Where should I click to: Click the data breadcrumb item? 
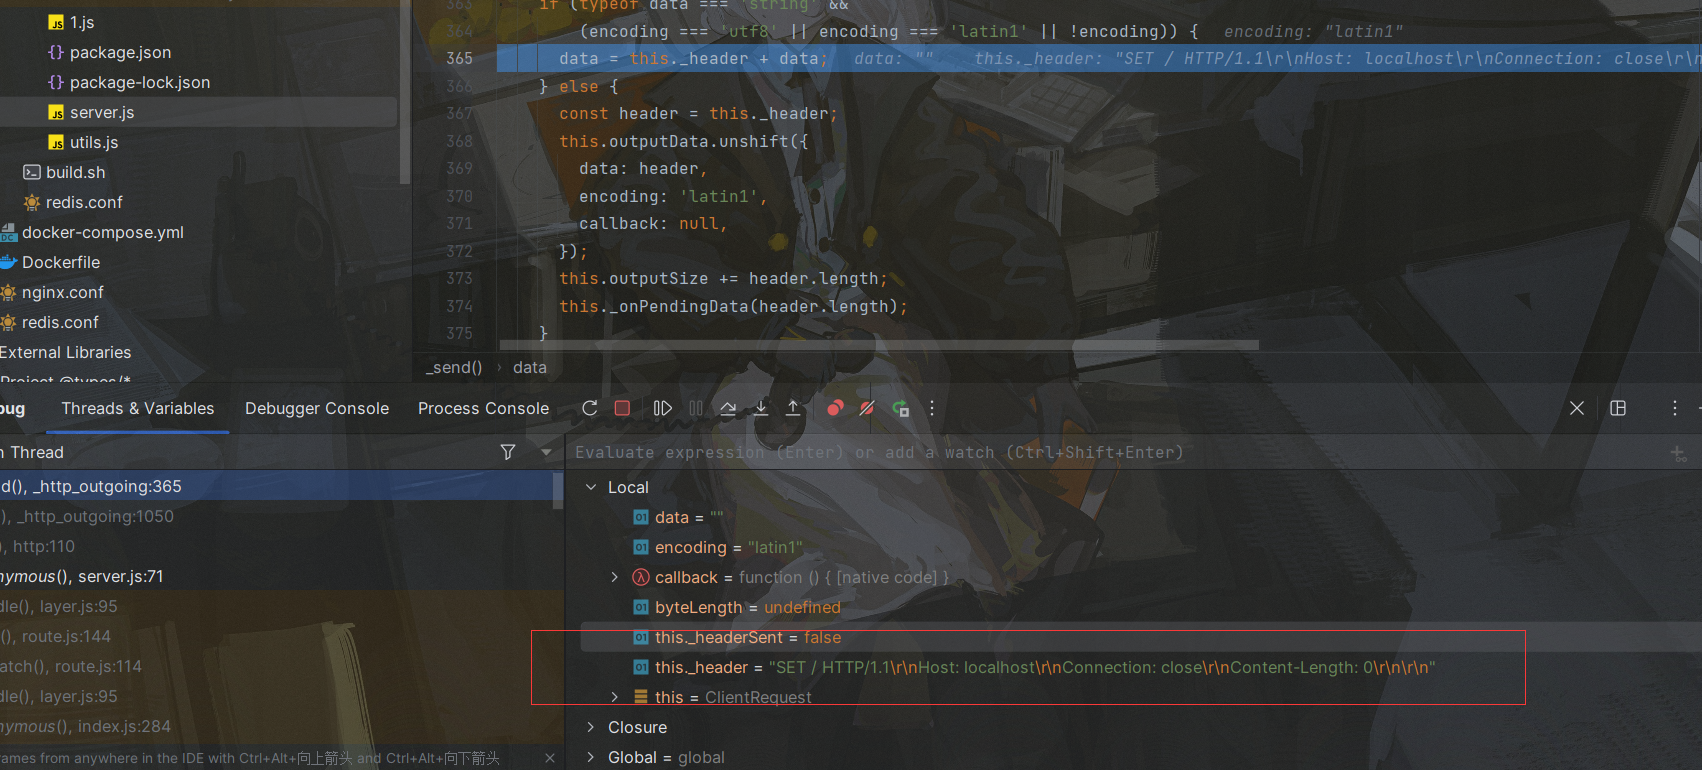[x=530, y=367]
